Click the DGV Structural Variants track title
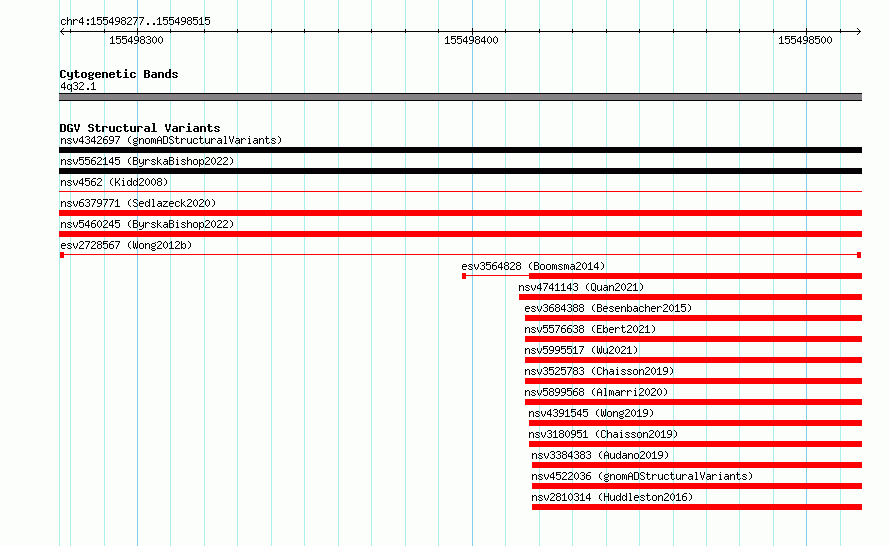This screenshot has height=546, width=890. click(140, 128)
